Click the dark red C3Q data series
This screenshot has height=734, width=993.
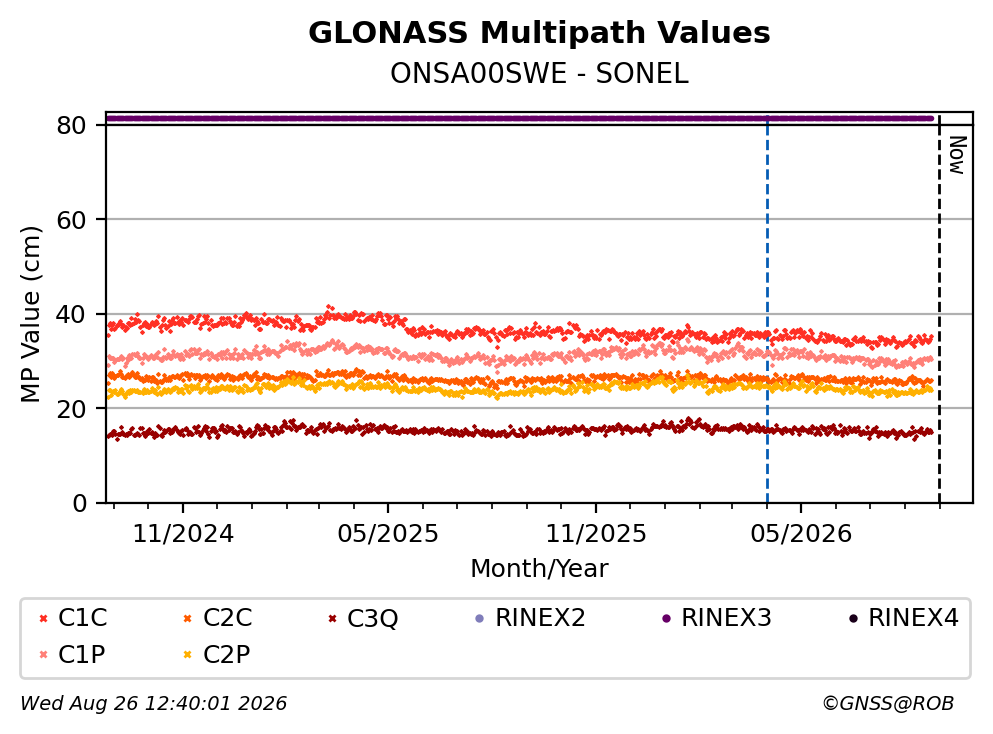[x=519, y=430]
